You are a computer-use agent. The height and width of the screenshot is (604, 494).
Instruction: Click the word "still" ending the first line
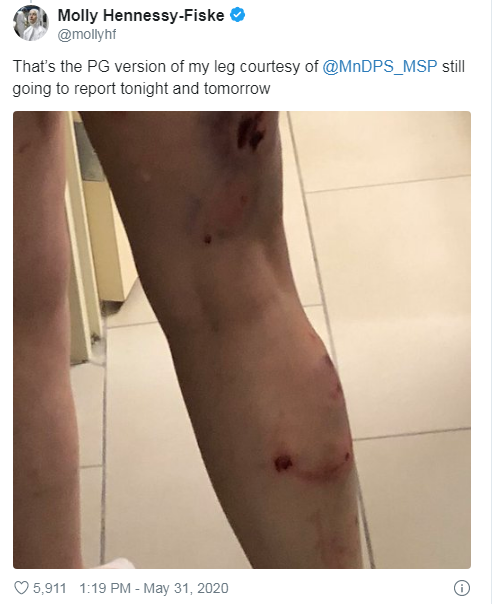(454, 66)
